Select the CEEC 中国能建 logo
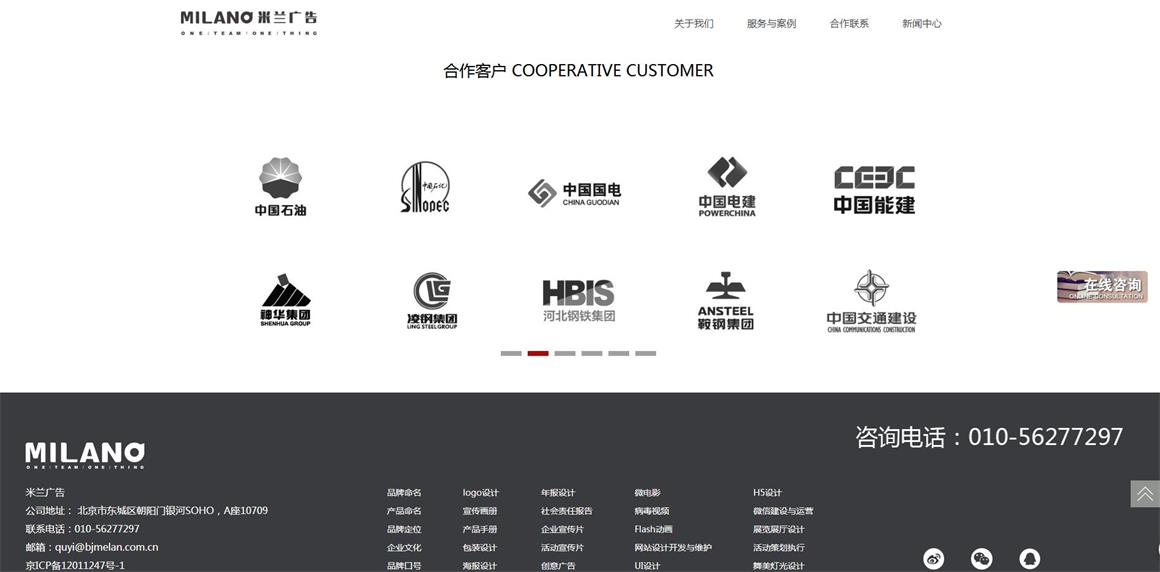 pyautogui.click(x=874, y=189)
